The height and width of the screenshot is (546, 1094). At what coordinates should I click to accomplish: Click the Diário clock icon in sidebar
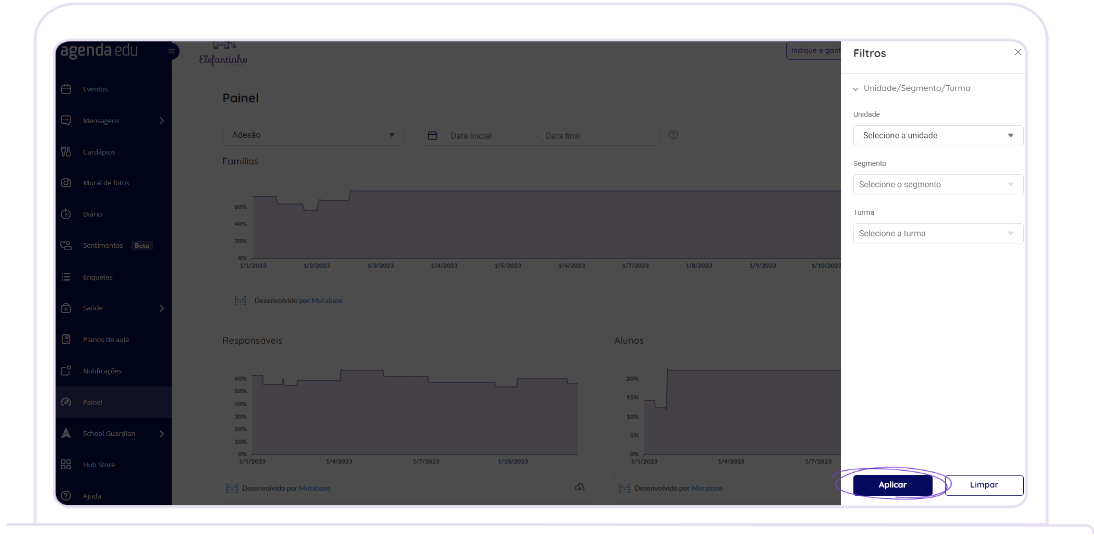tap(66, 214)
